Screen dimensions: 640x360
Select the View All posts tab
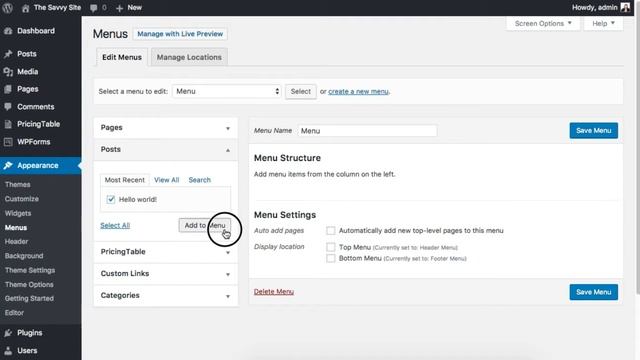tap(167, 180)
